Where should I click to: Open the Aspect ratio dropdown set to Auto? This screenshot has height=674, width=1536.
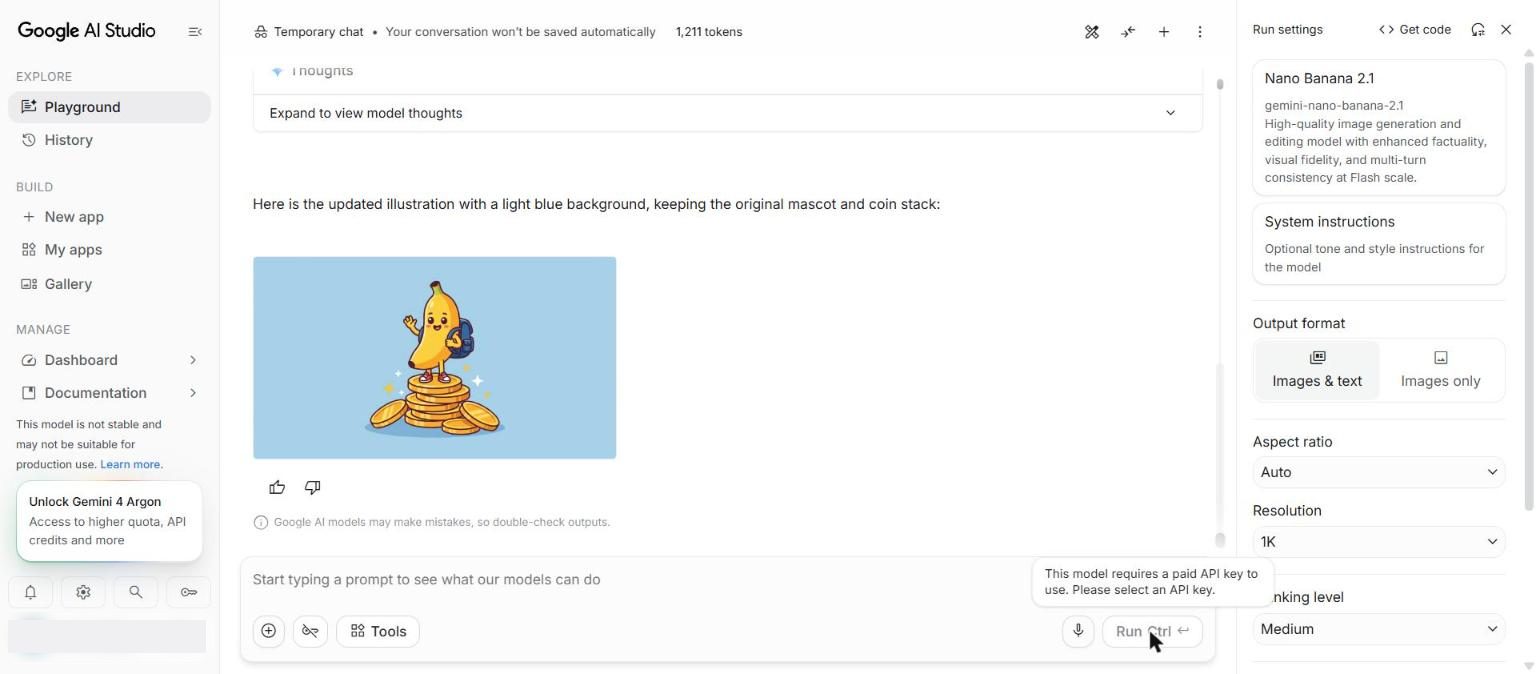(x=1379, y=472)
